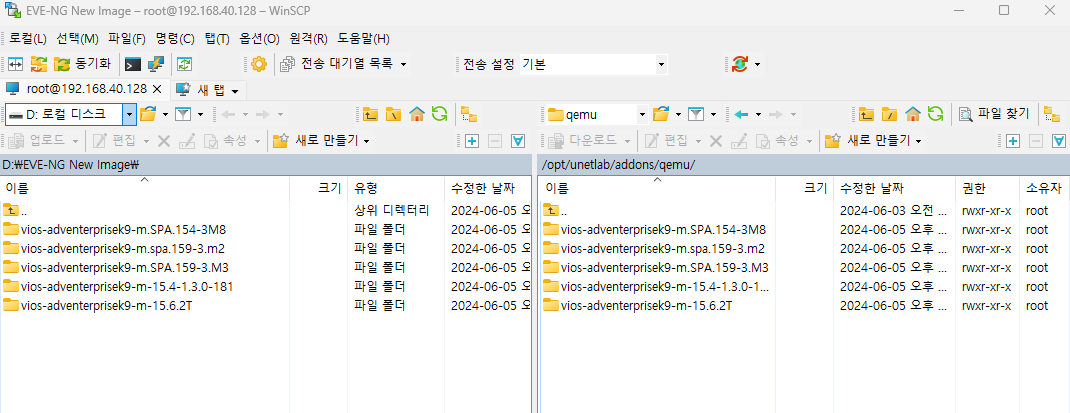
Task: Go to local parent directory icon
Action: (x=371, y=114)
